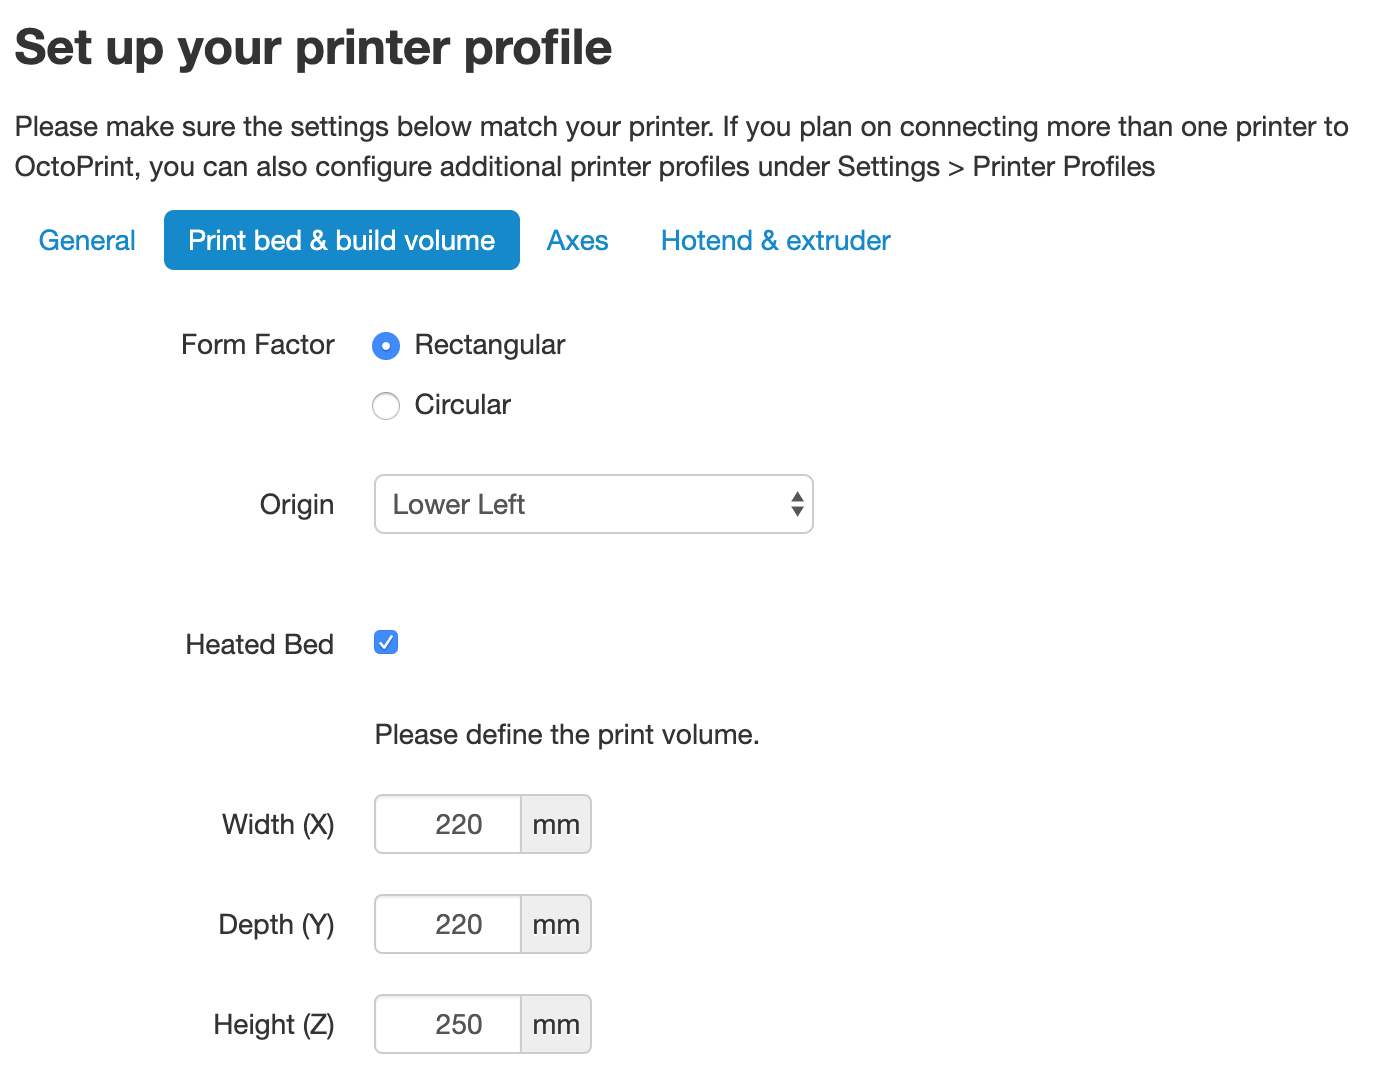This screenshot has width=1384, height=1084.
Task: Select the Rectangular text label
Action: tap(489, 345)
